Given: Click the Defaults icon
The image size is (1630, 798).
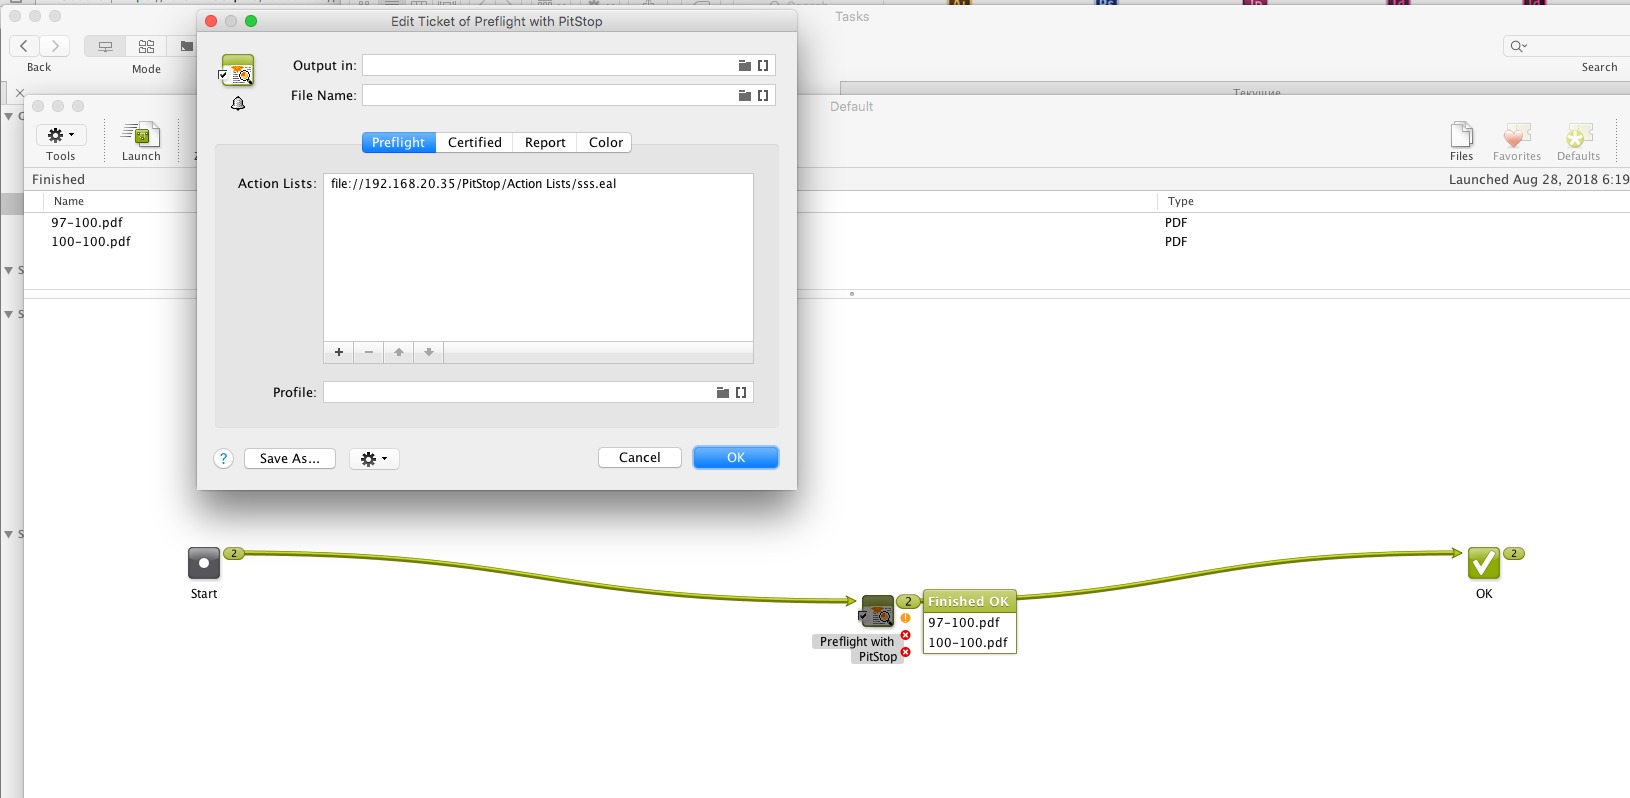Looking at the screenshot, I should pos(1579,135).
